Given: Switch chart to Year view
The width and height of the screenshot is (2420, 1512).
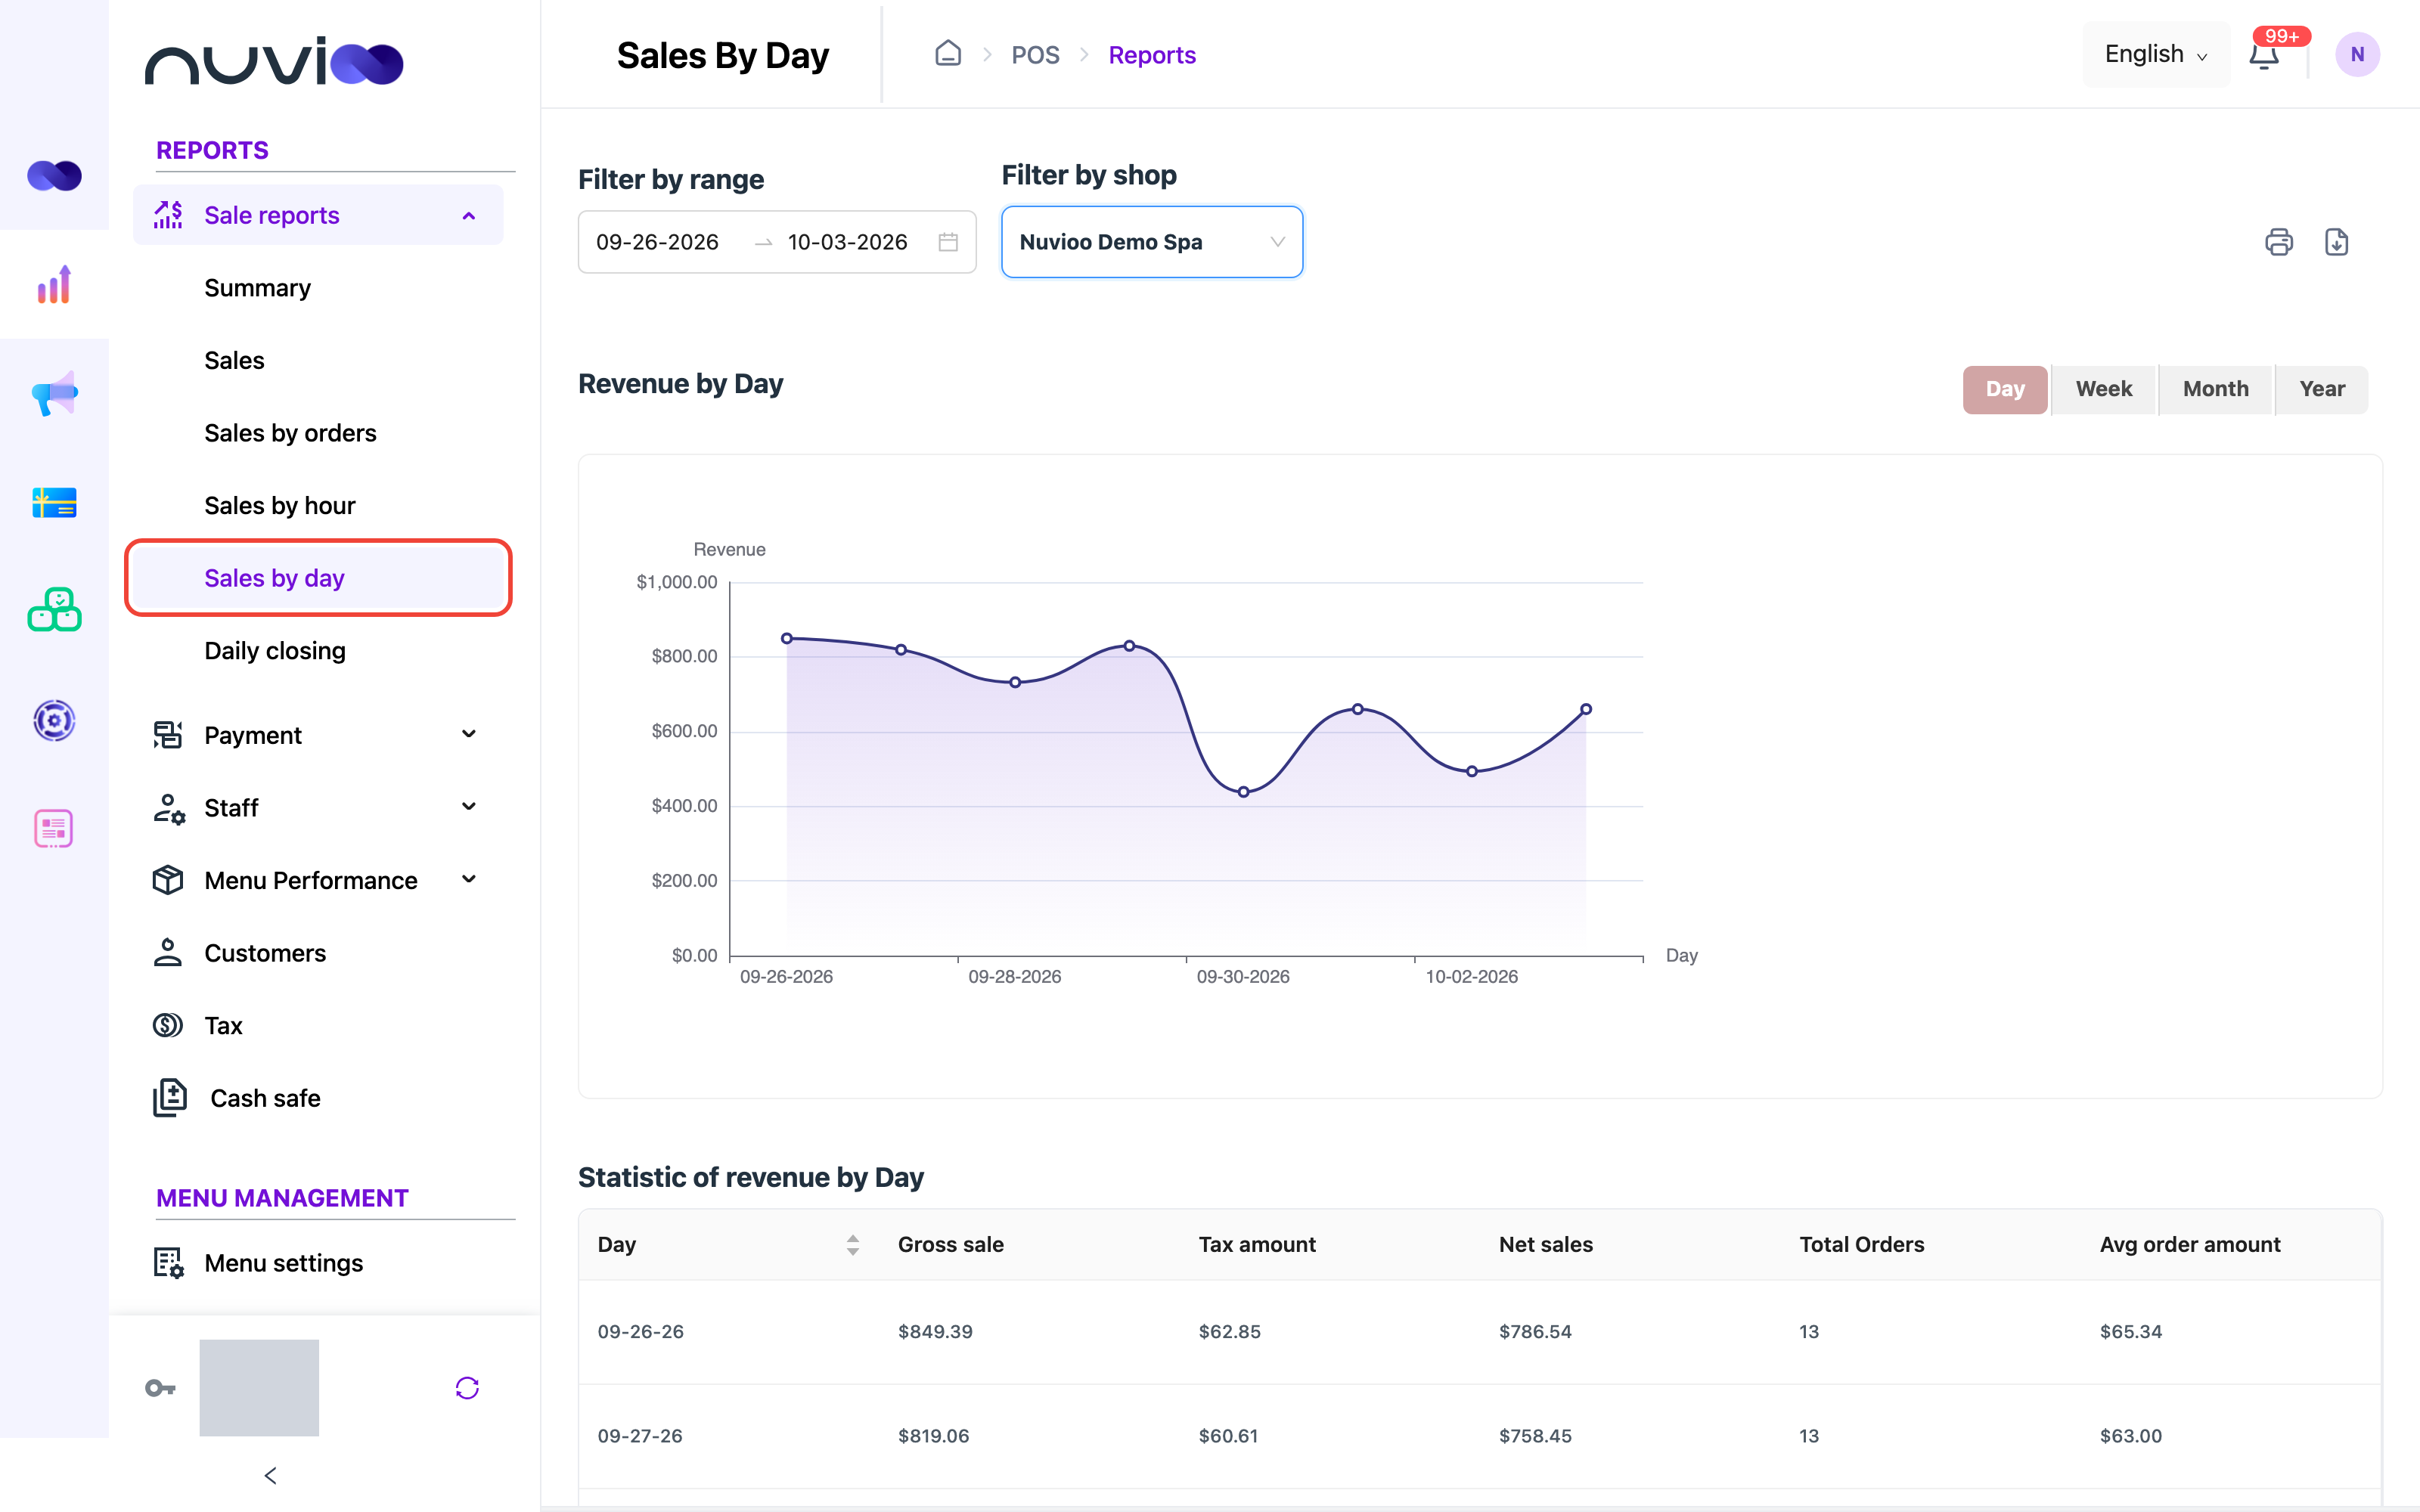Looking at the screenshot, I should 2321,389.
